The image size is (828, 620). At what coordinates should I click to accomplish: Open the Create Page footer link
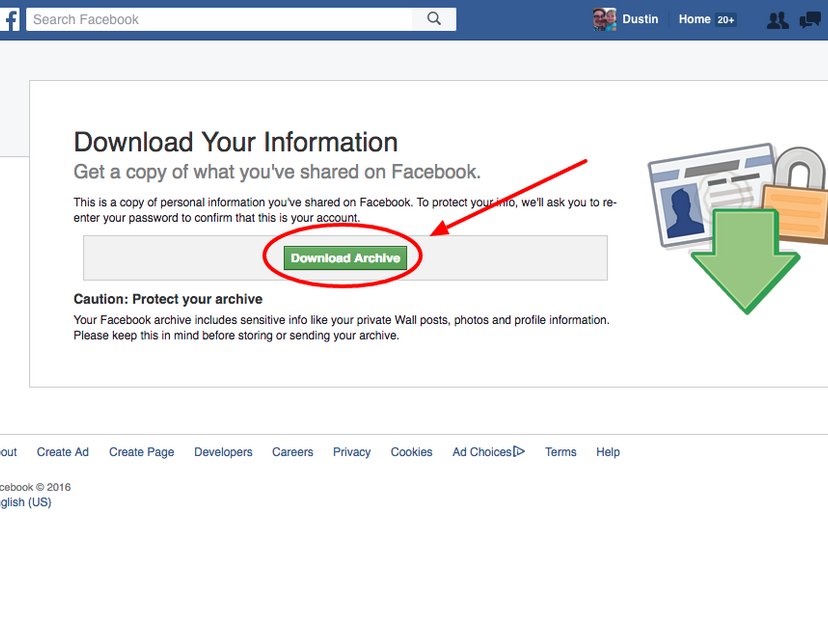click(x=141, y=452)
